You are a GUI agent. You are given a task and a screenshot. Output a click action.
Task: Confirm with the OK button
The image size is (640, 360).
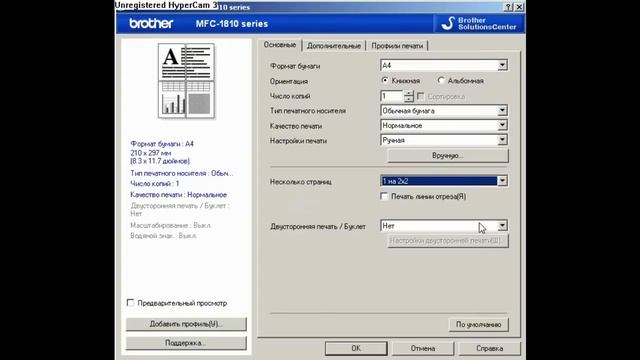click(x=356, y=349)
